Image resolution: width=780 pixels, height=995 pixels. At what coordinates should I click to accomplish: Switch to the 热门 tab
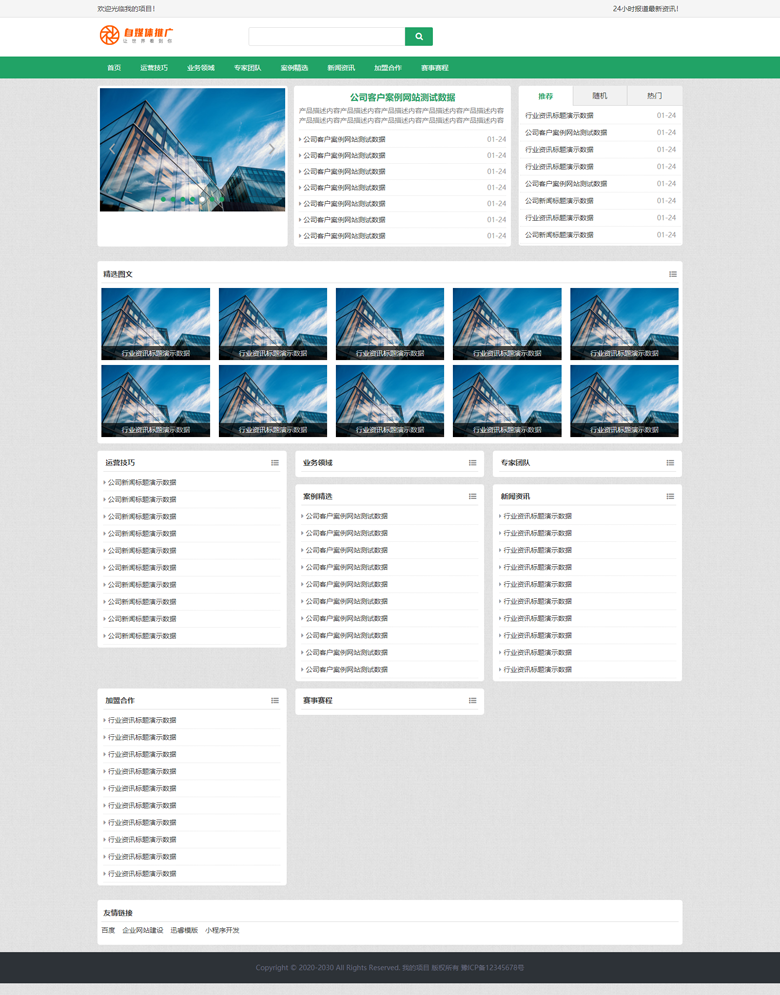point(654,96)
